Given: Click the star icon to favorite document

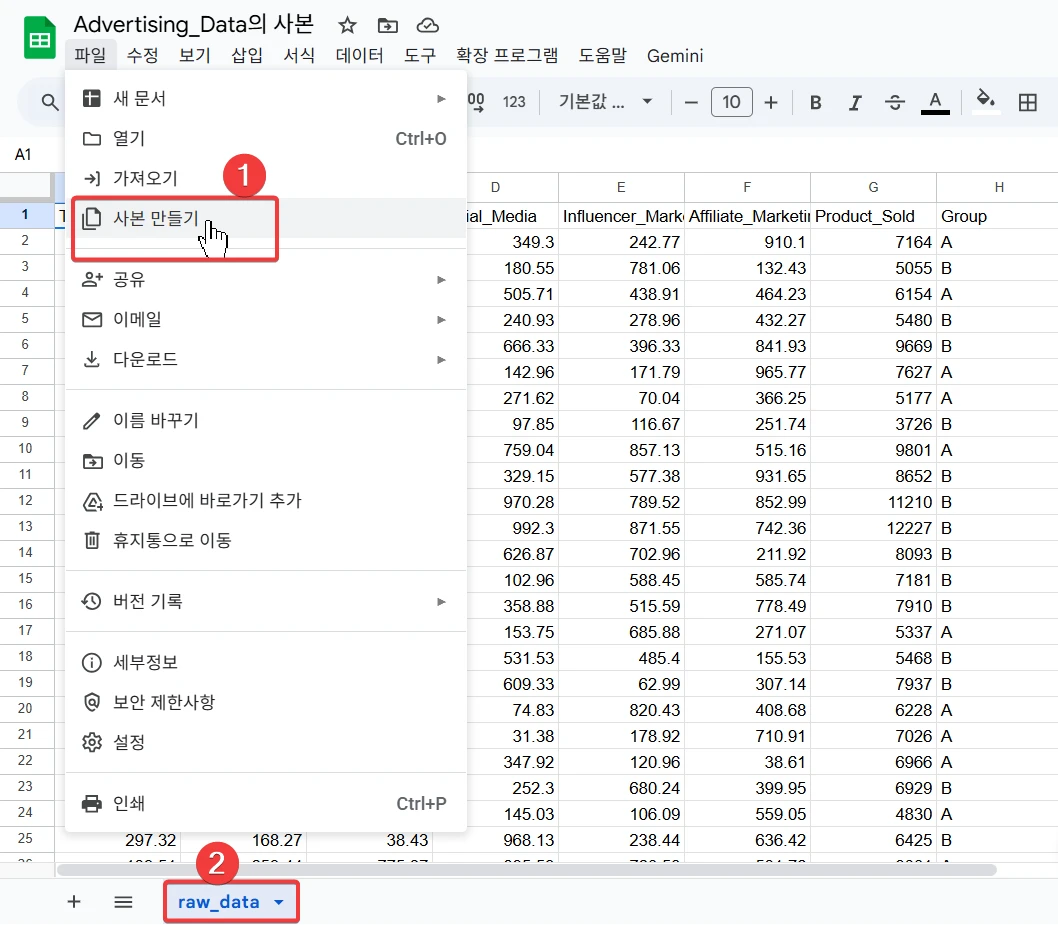Looking at the screenshot, I should (347, 25).
